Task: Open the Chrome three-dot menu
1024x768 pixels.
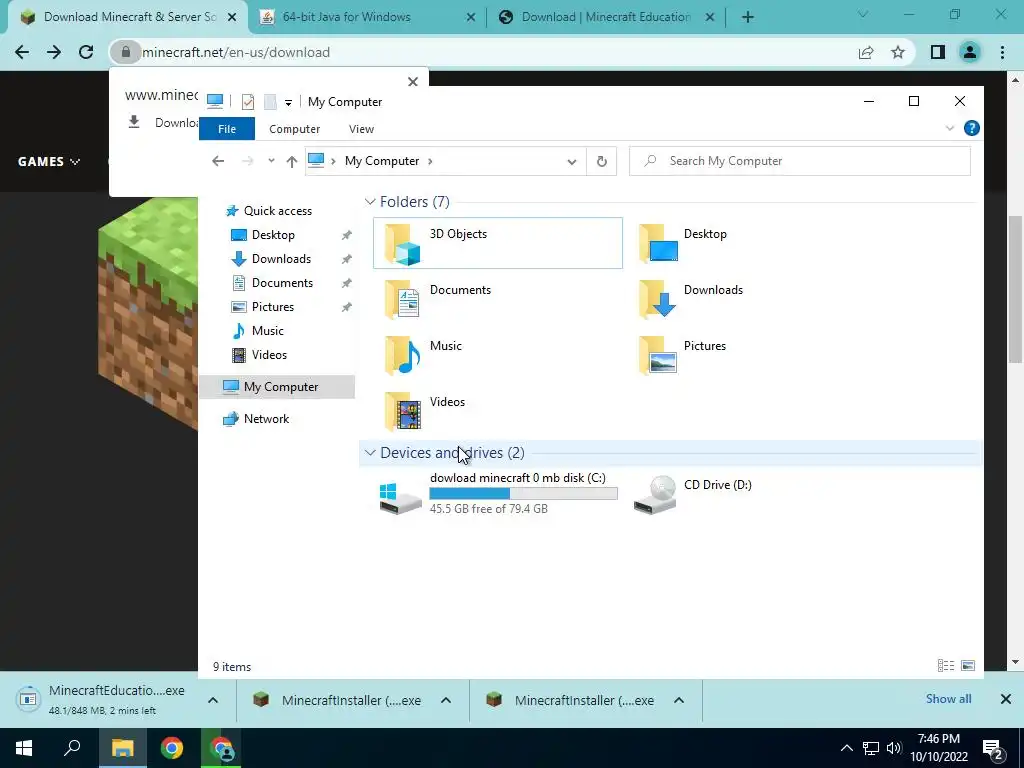Action: pyautogui.click(x=1002, y=52)
